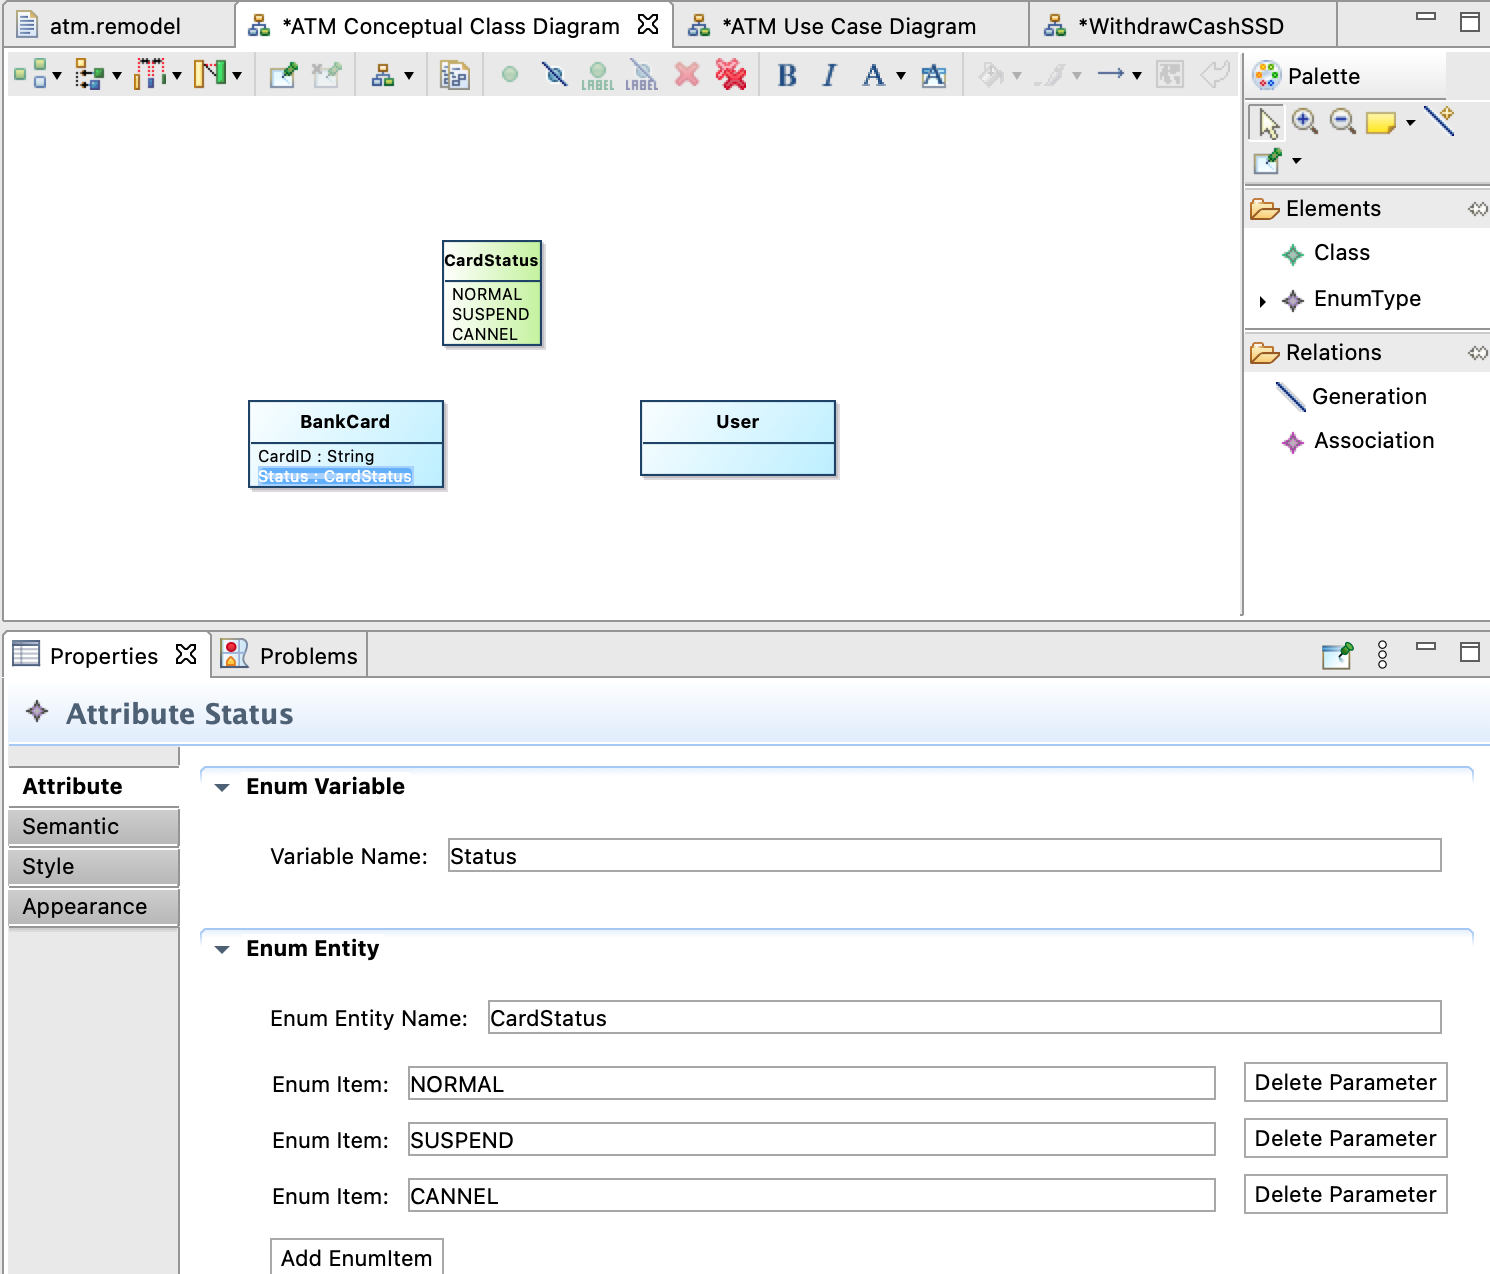
Task: Expand the EnumType palette entry arrow
Action: tap(1263, 301)
